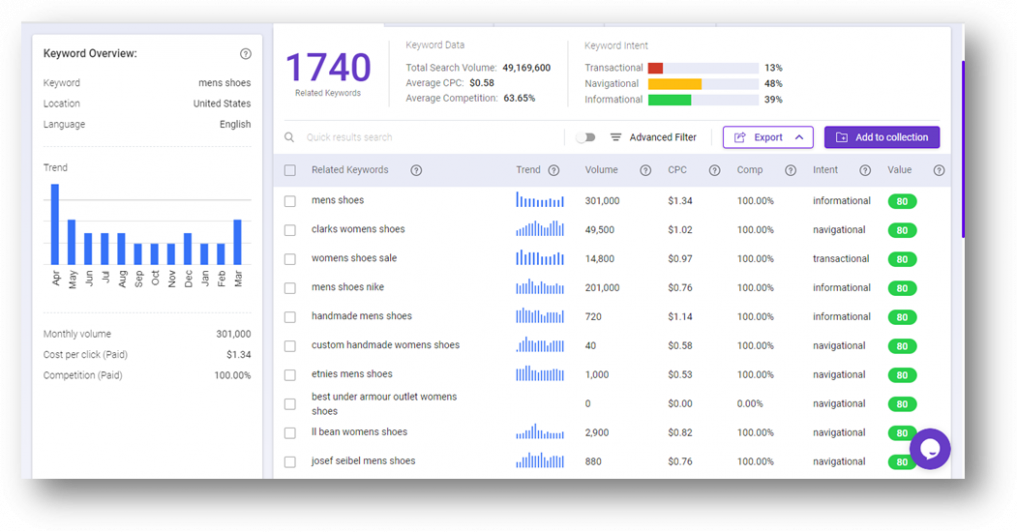Image resolution: width=1017 pixels, height=532 pixels.
Task: Click the Advanced Filter lines icon
Action: click(x=616, y=138)
